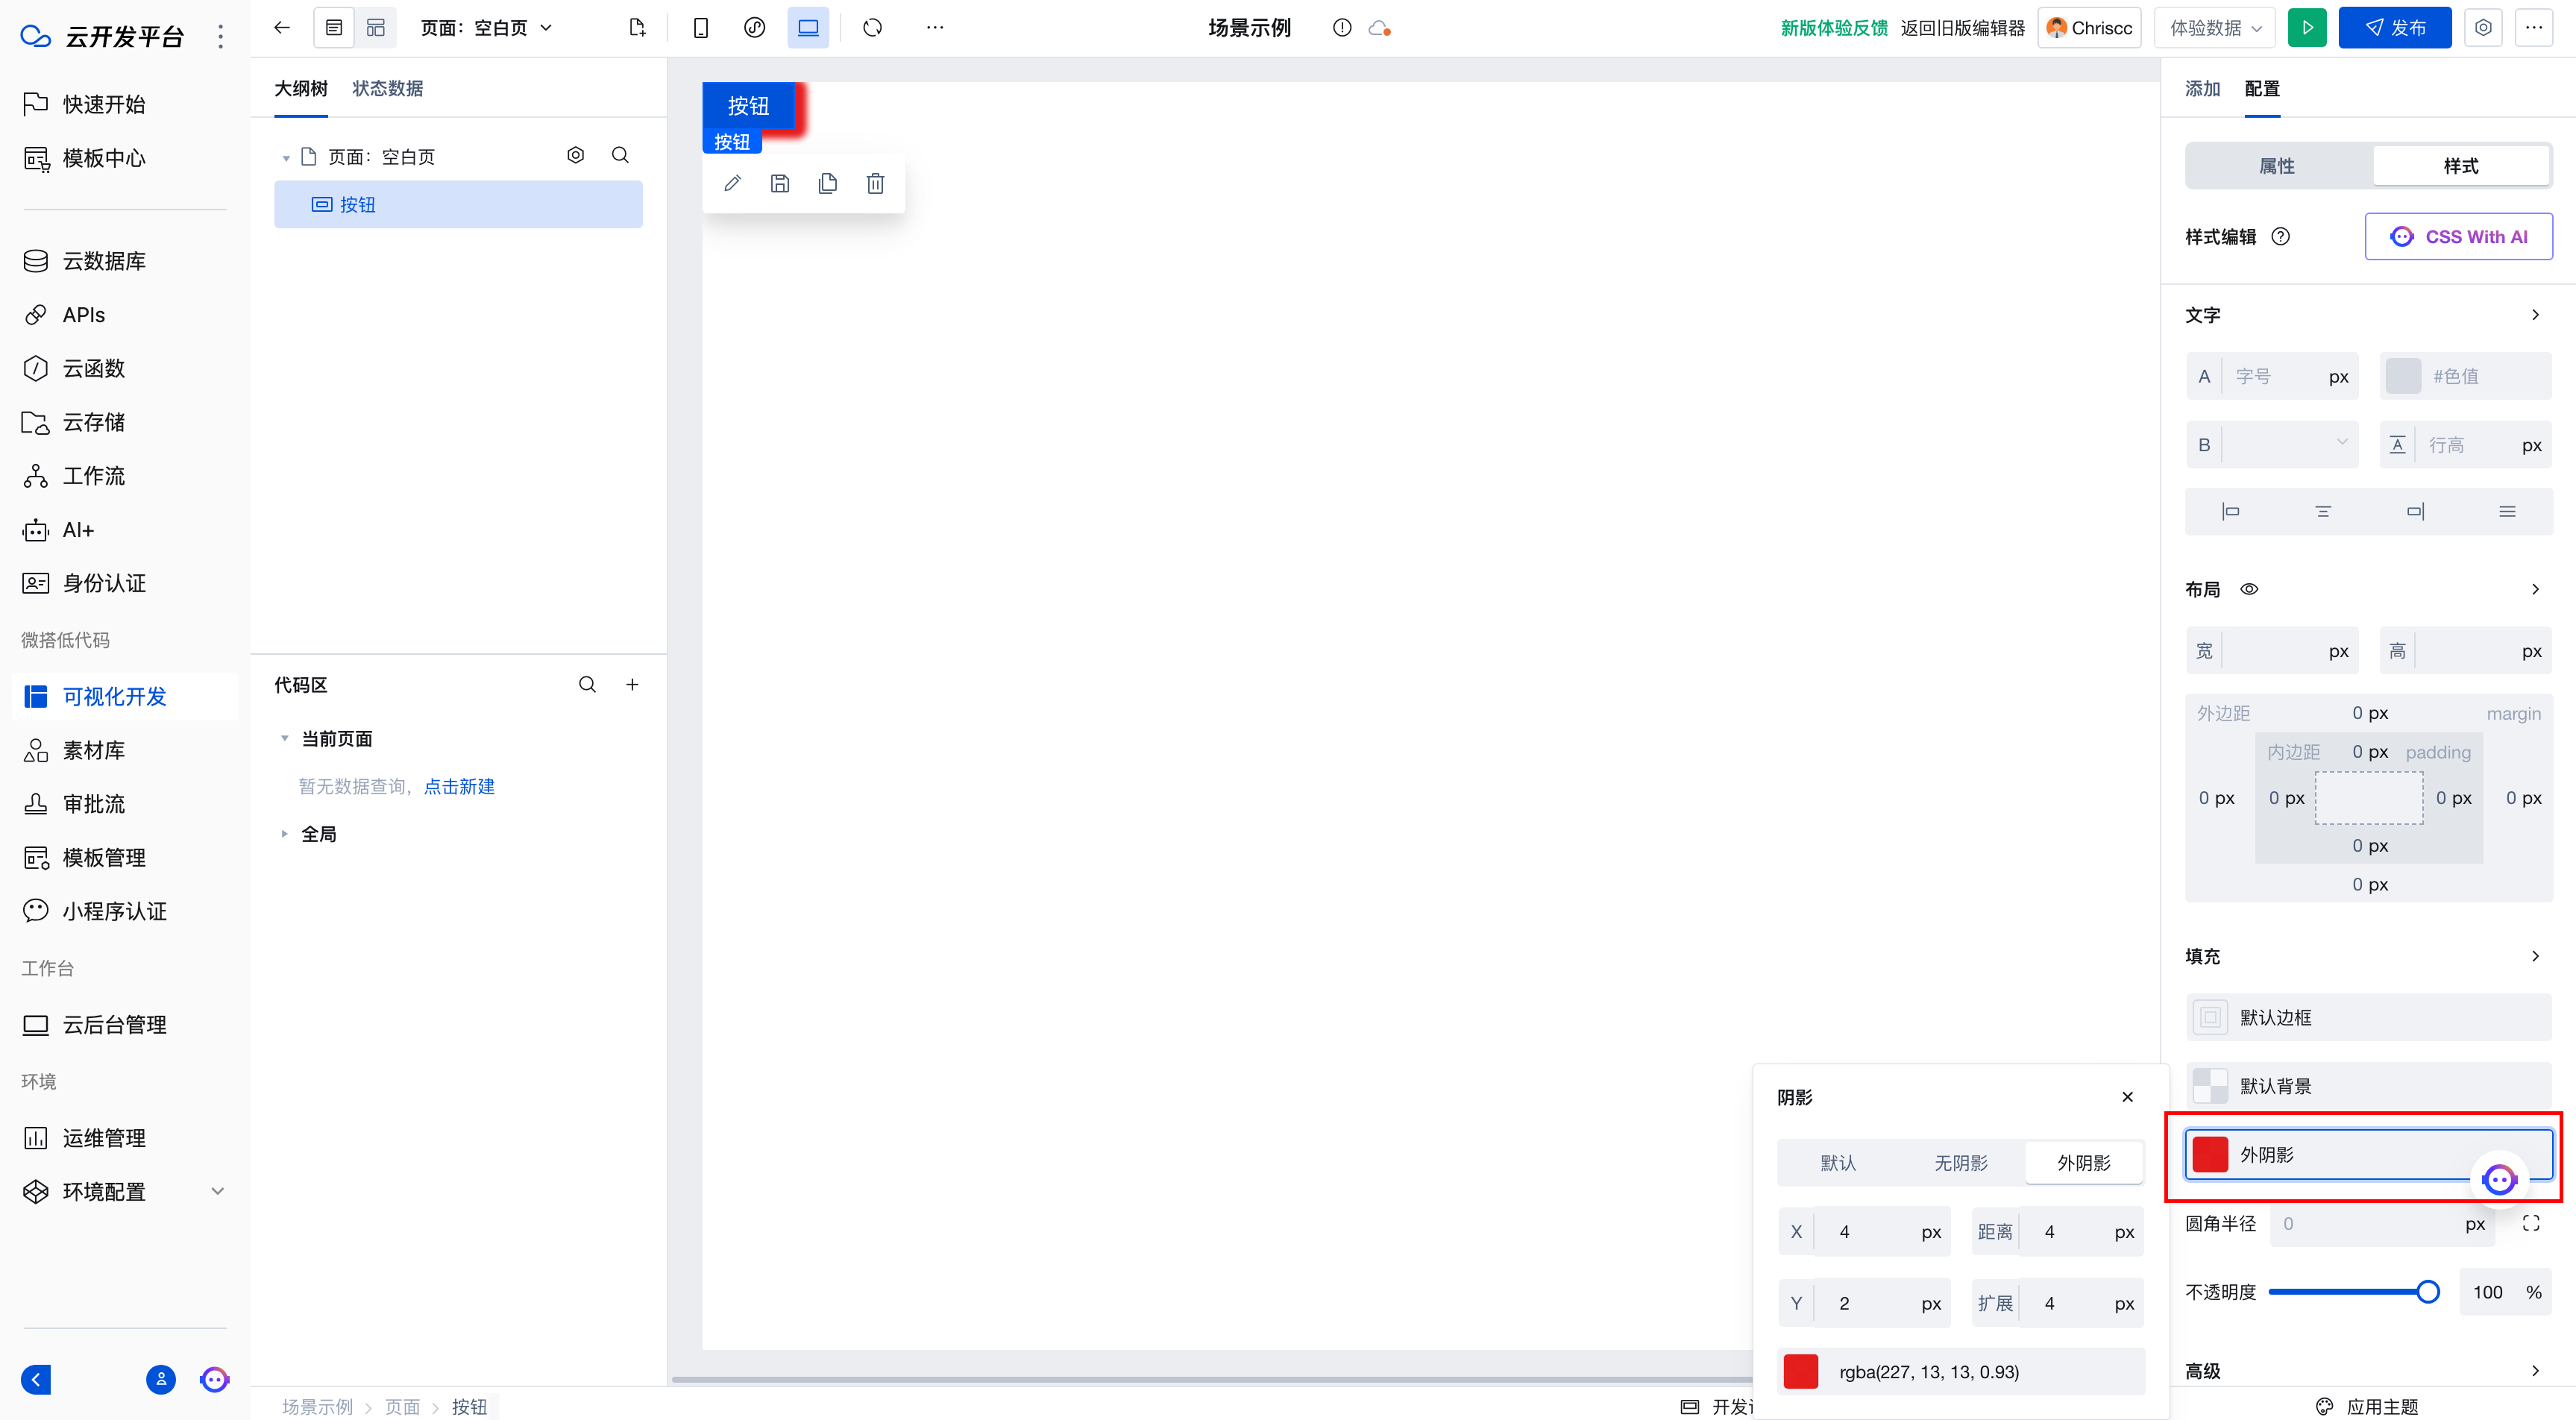Click CSS With AI button
This screenshot has width=2576, height=1420.
[x=2458, y=237]
